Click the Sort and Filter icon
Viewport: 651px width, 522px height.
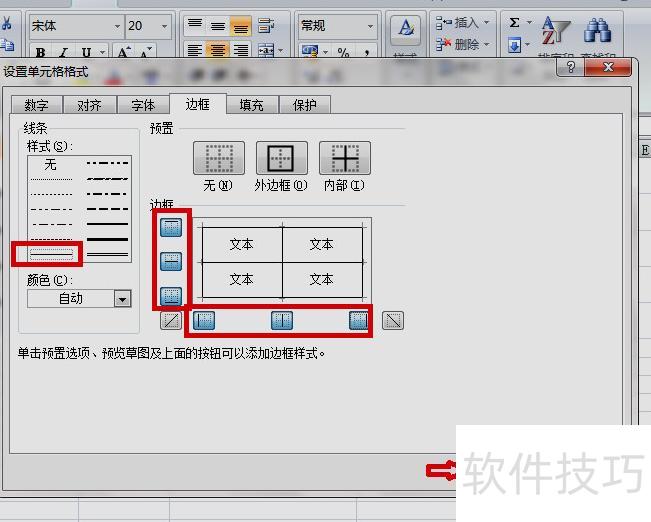556,30
